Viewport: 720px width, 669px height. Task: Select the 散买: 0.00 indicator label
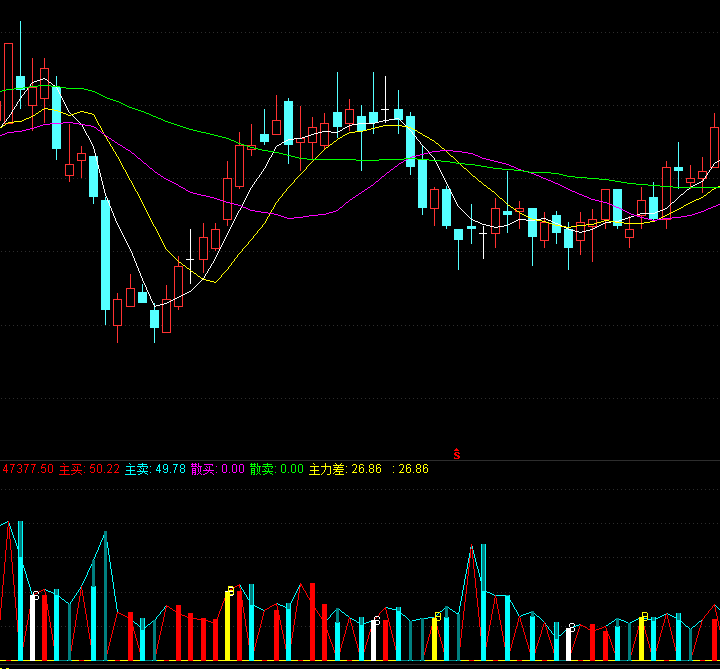(218, 469)
